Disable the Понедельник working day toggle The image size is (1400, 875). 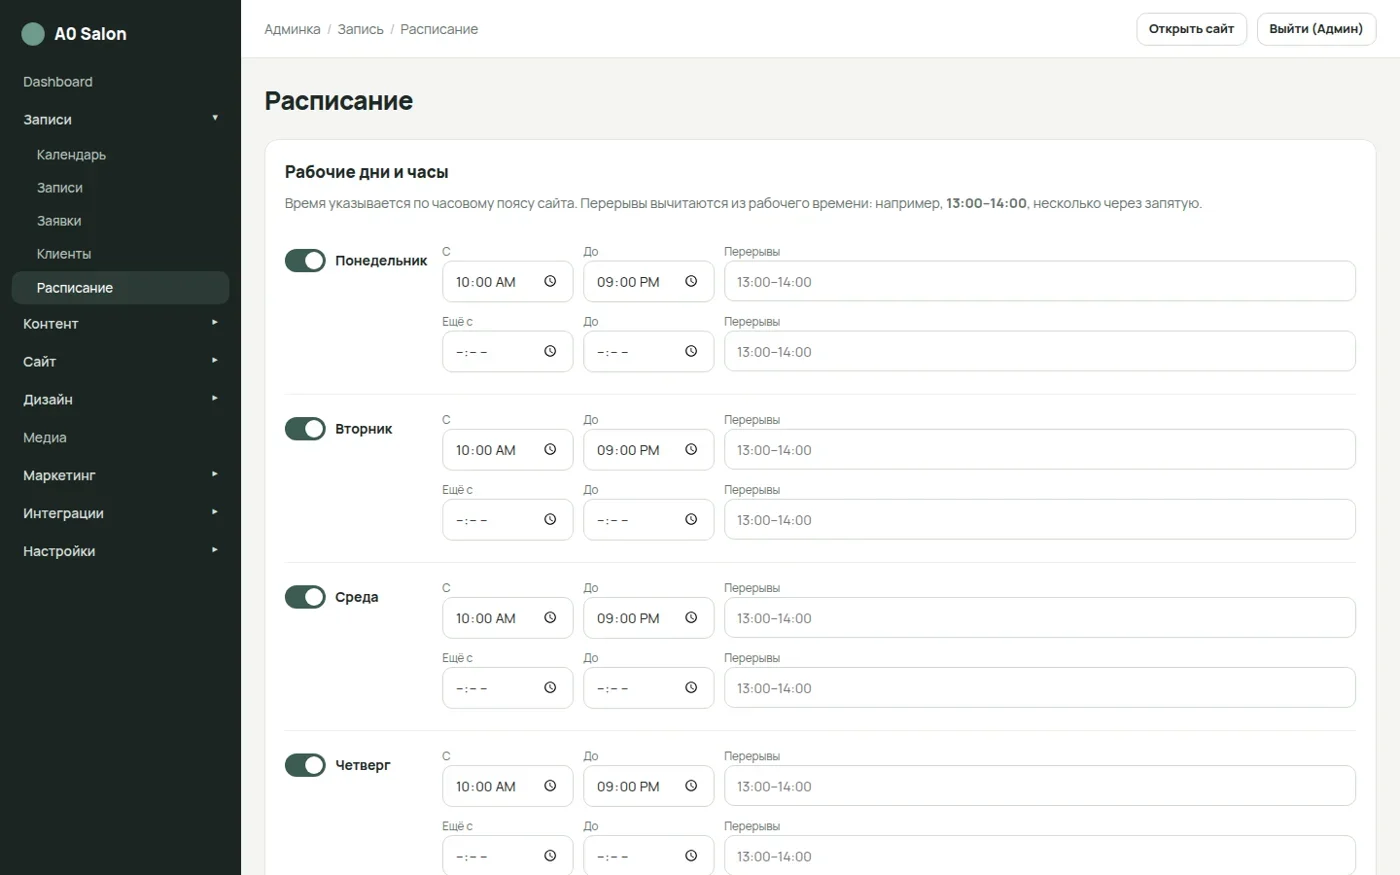305,261
